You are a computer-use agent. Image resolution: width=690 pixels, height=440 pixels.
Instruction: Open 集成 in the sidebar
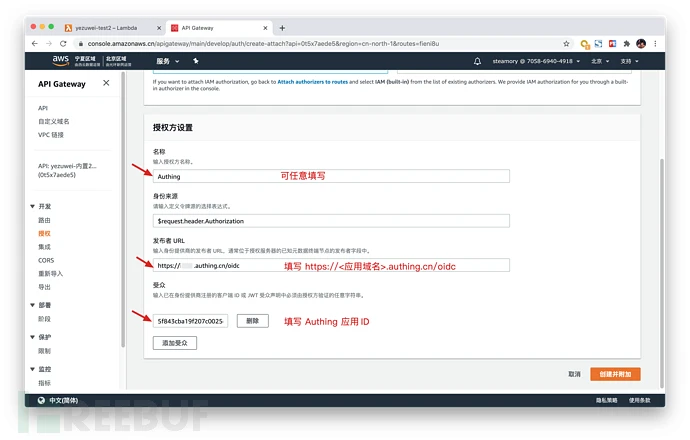click(x=44, y=247)
